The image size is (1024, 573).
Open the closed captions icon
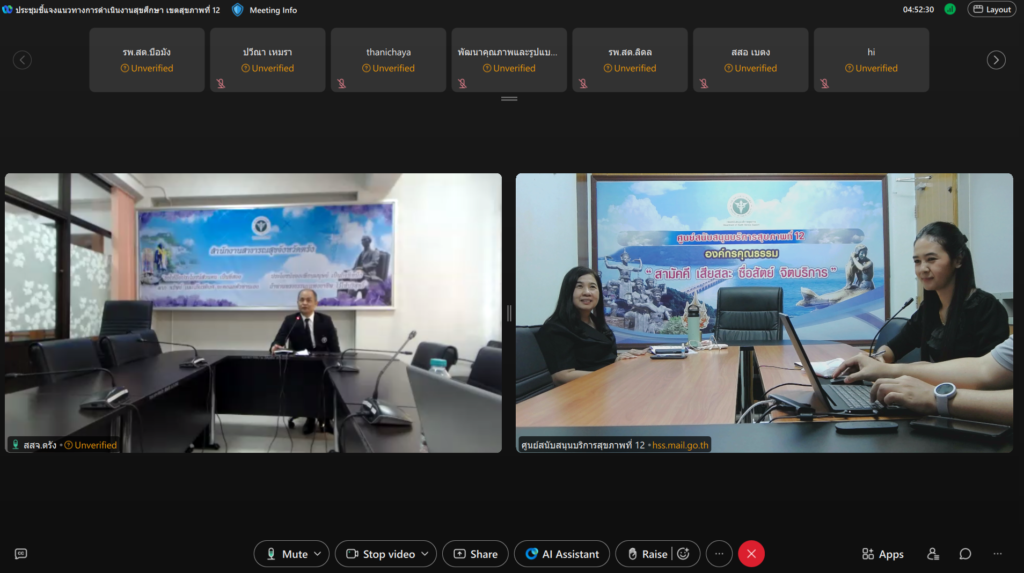[20, 554]
